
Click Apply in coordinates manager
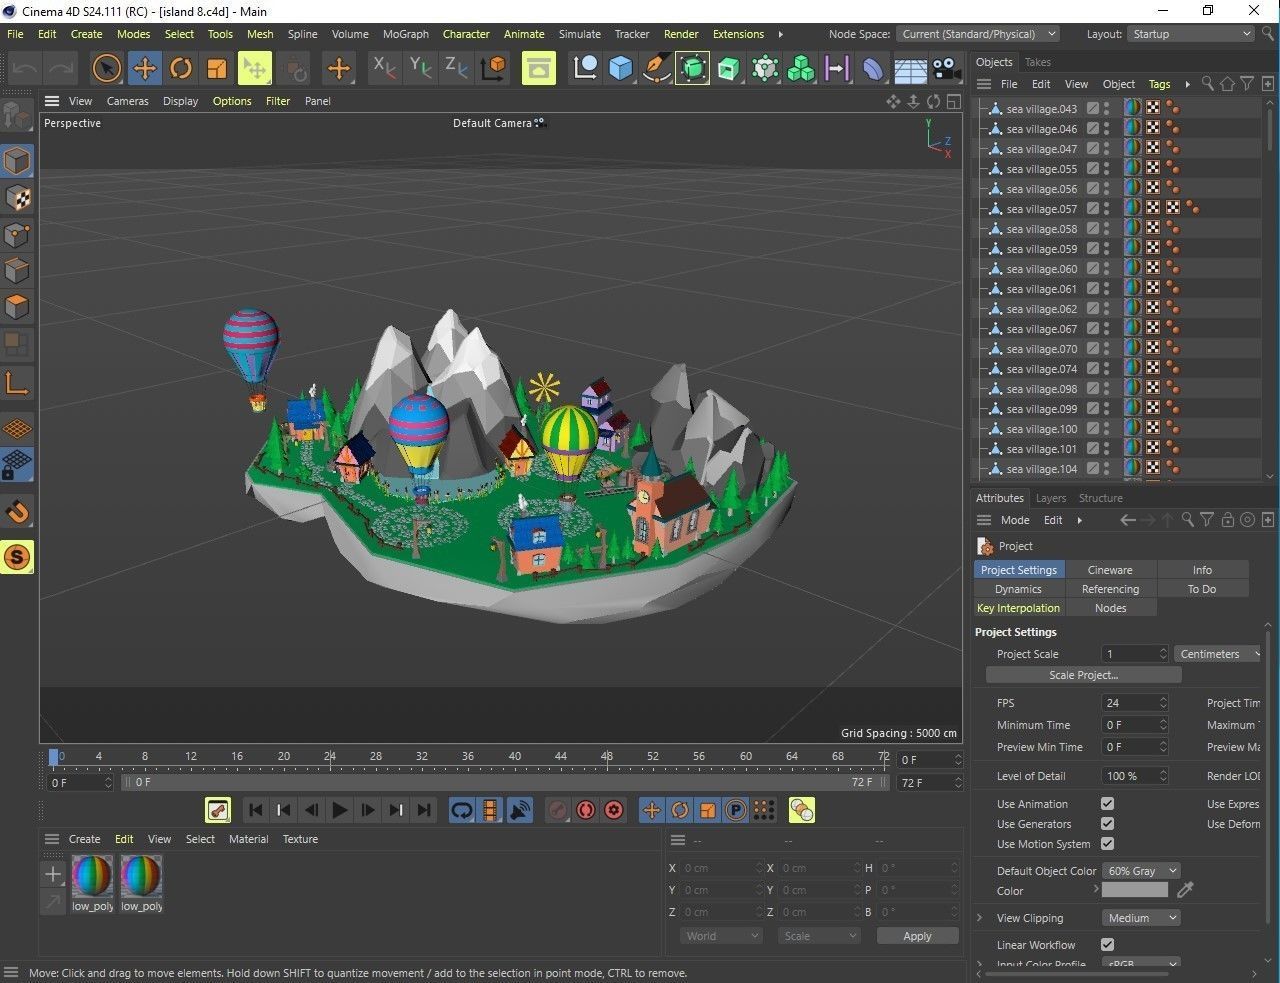[x=917, y=936]
